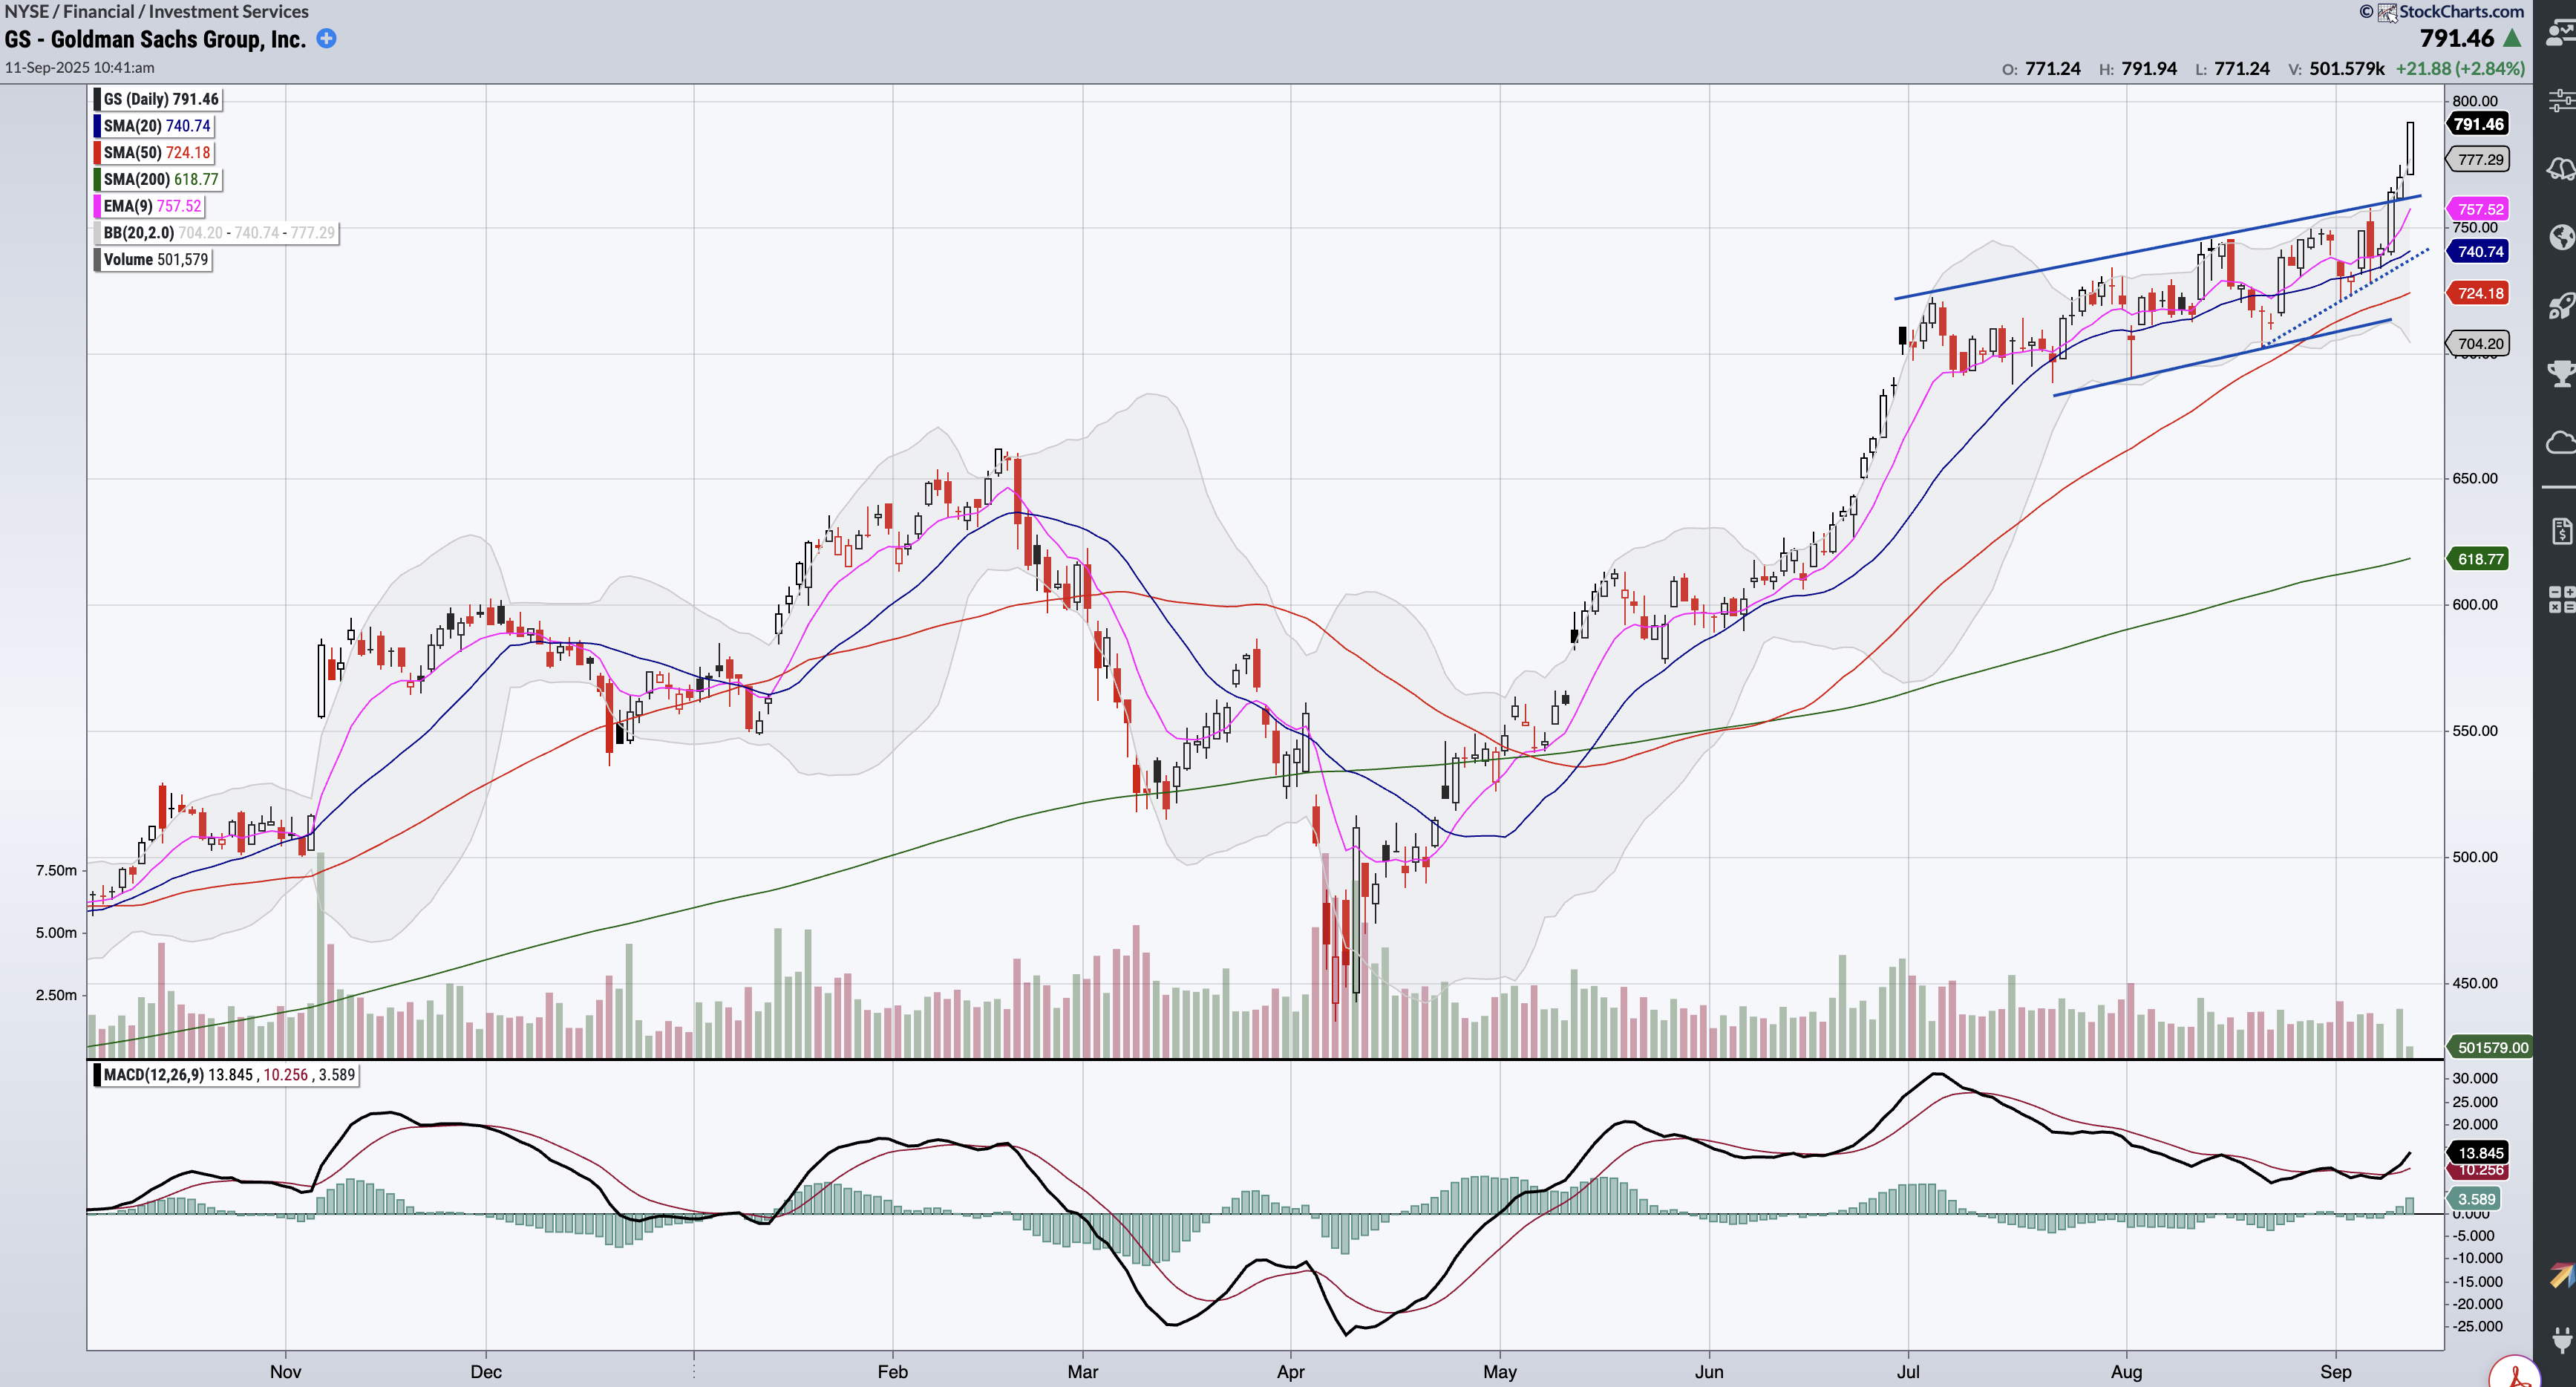This screenshot has width=2576, height=1387.
Task: Open the rocket icon in sidebar
Action: point(2561,305)
